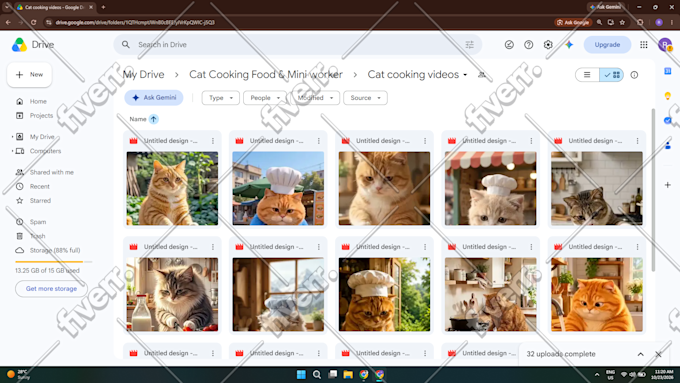Open Chrome extensions puzzle icon

coord(640,22)
